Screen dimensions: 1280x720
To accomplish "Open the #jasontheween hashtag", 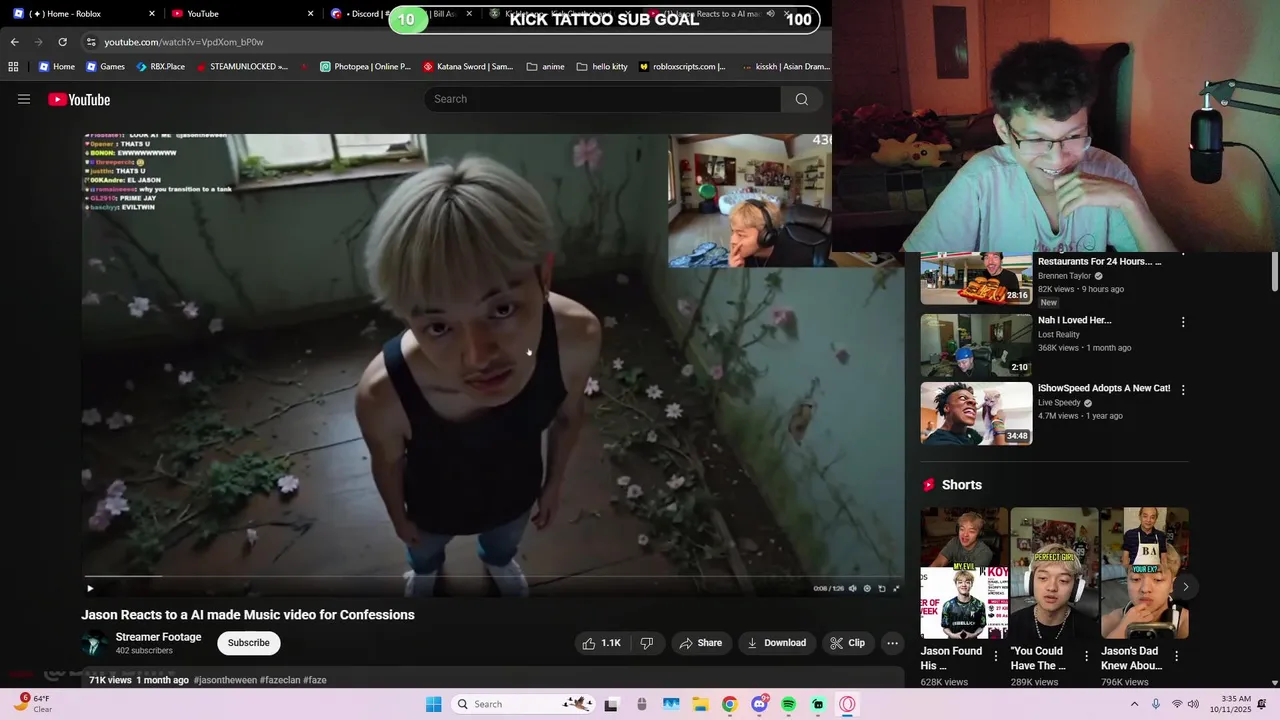I will (x=225, y=680).
